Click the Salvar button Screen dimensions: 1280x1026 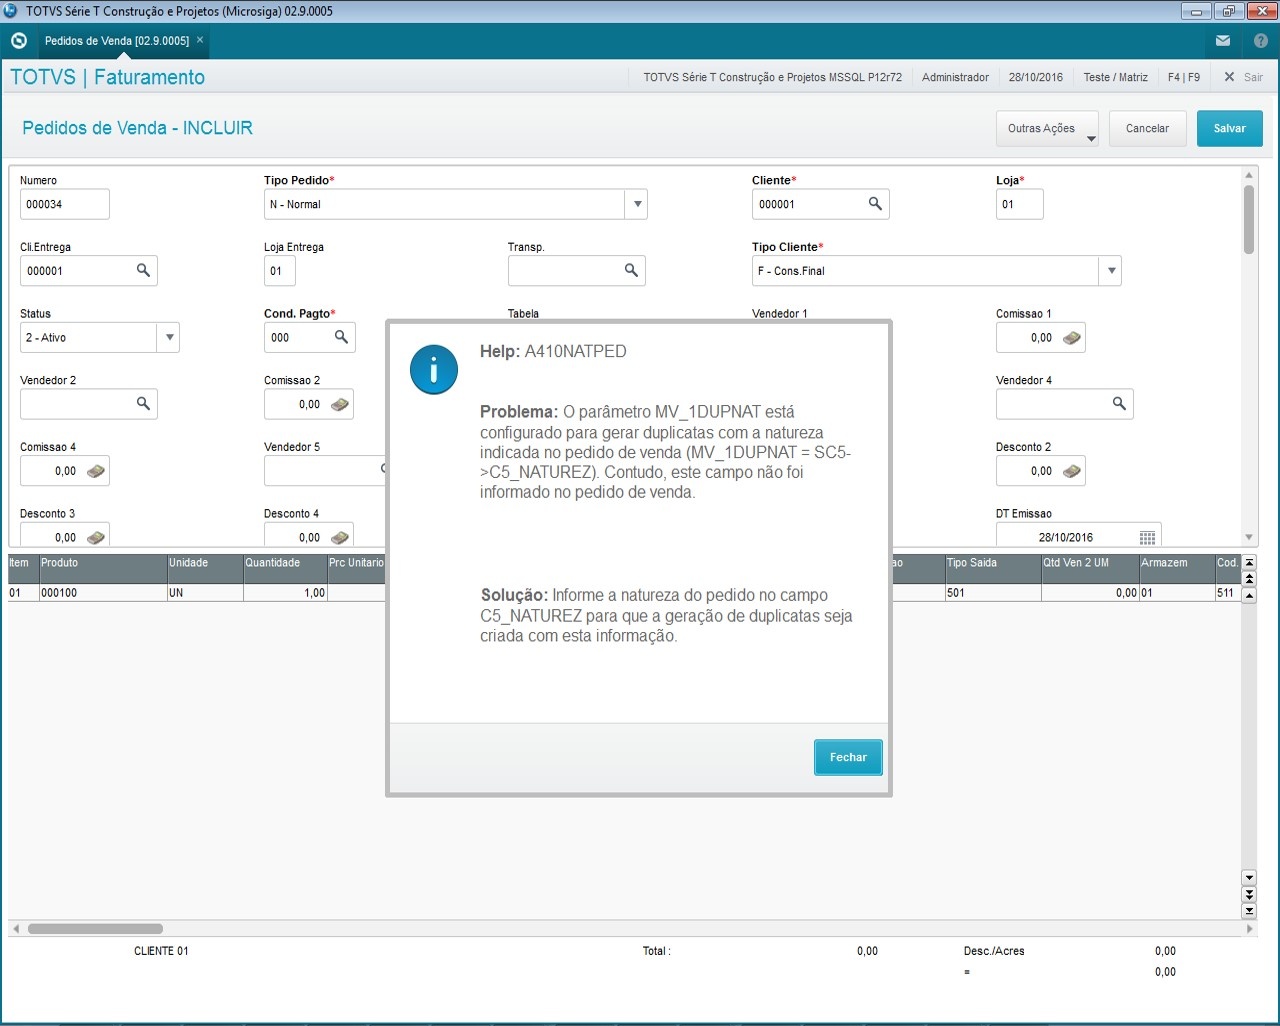(x=1230, y=128)
